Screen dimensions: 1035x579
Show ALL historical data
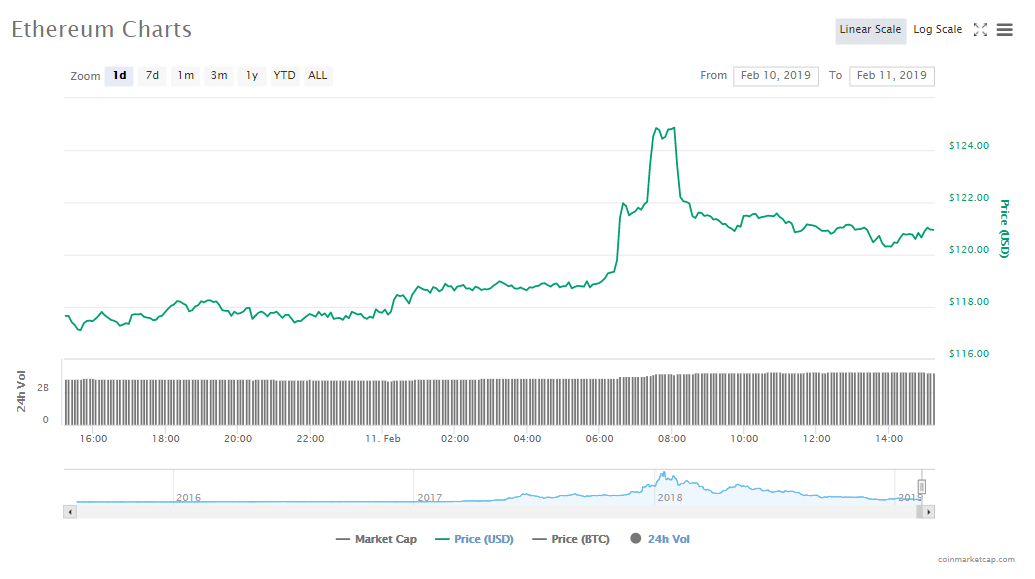pyautogui.click(x=317, y=76)
